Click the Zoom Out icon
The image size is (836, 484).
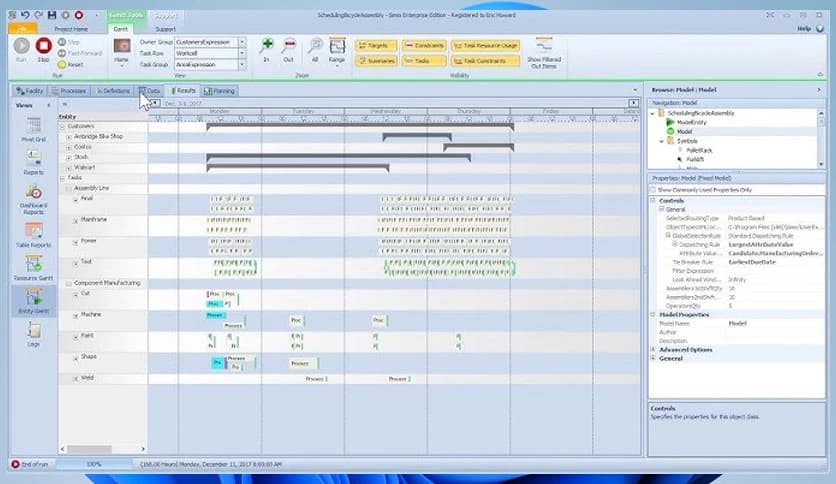click(x=289, y=46)
